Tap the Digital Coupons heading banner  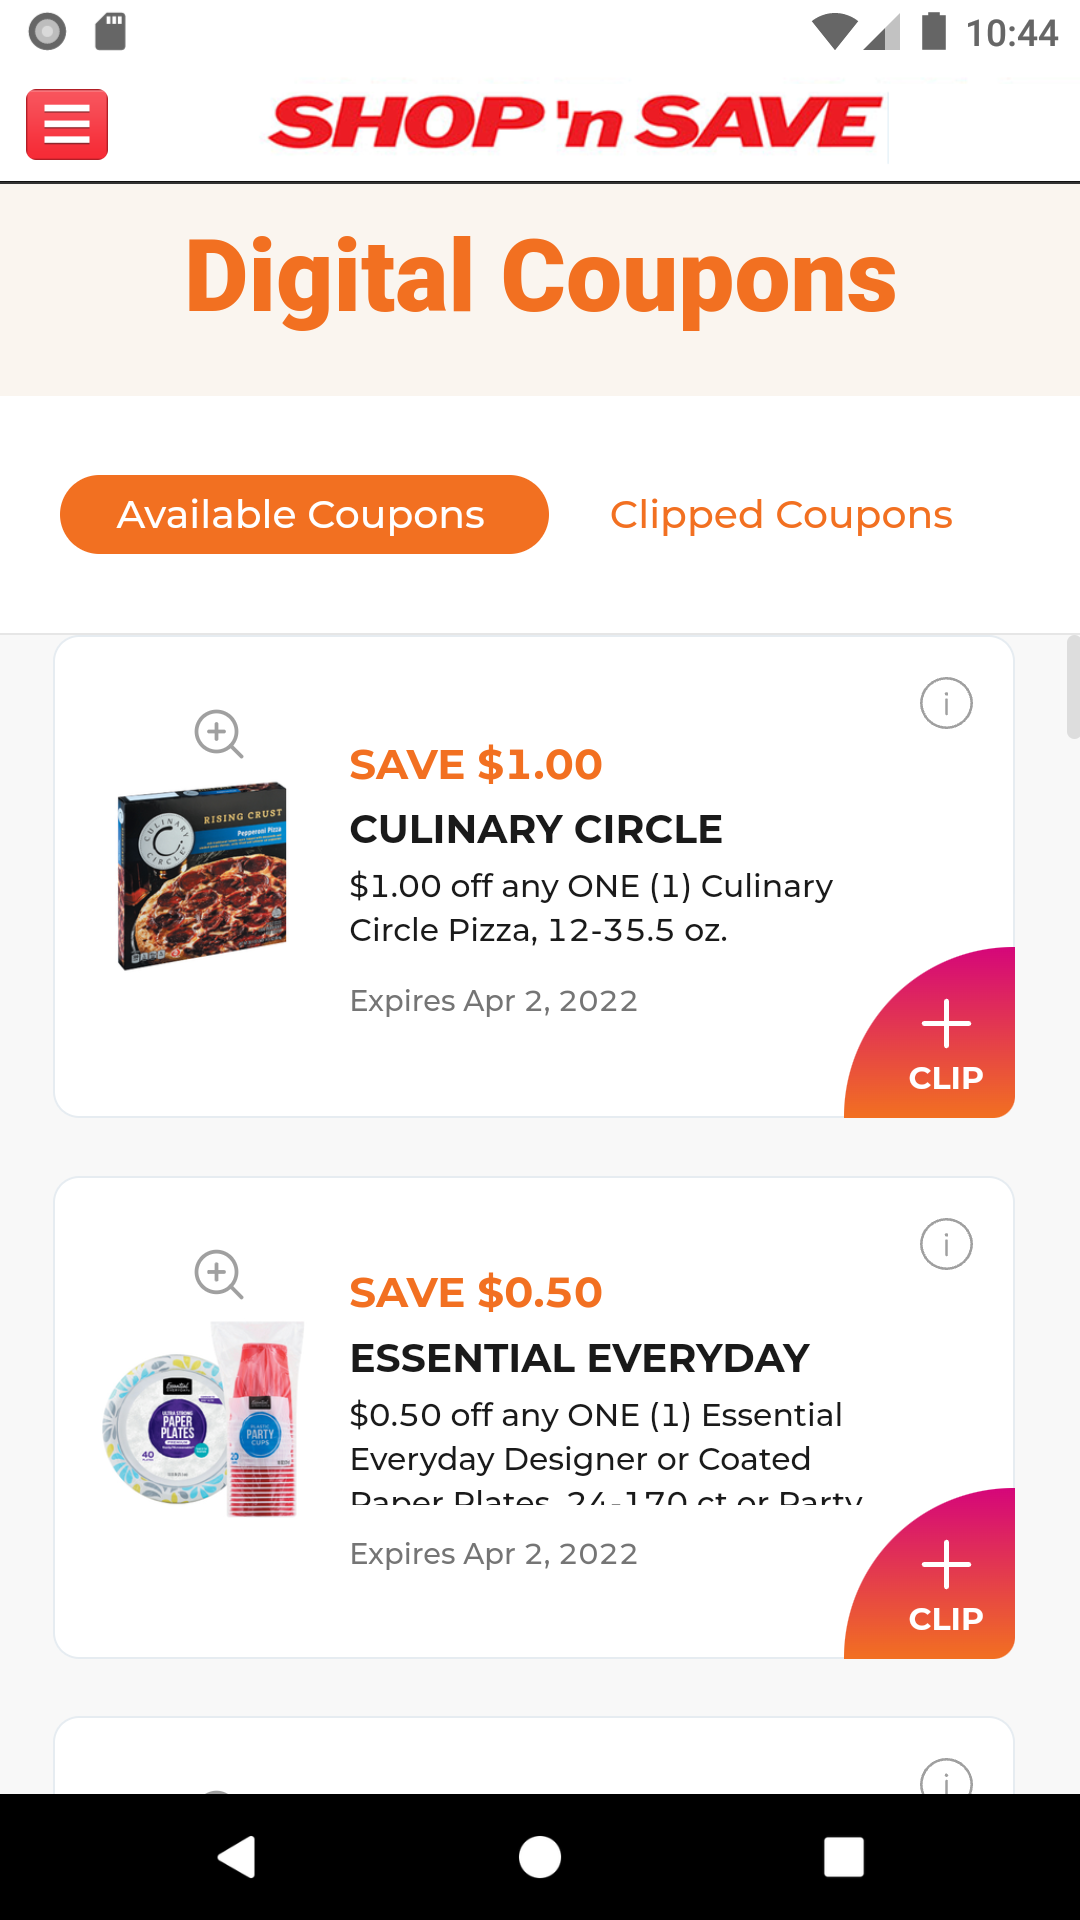[x=540, y=278]
